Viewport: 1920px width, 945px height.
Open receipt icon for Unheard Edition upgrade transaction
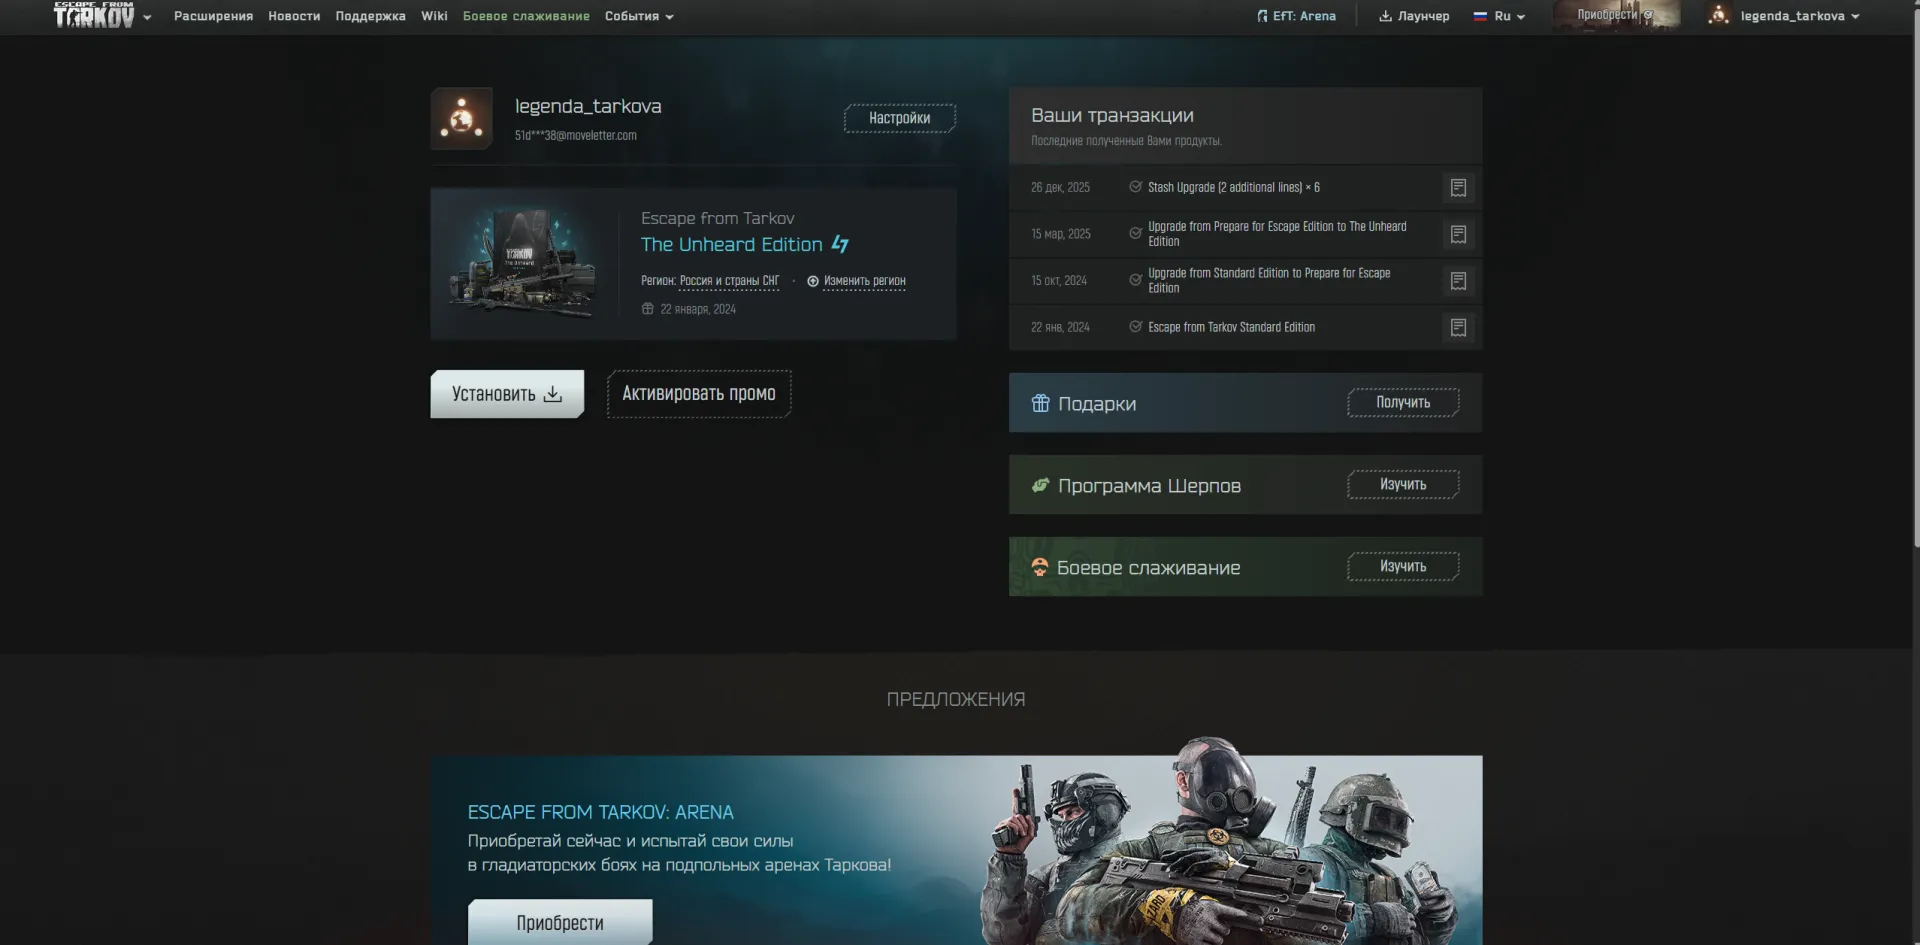[1458, 234]
